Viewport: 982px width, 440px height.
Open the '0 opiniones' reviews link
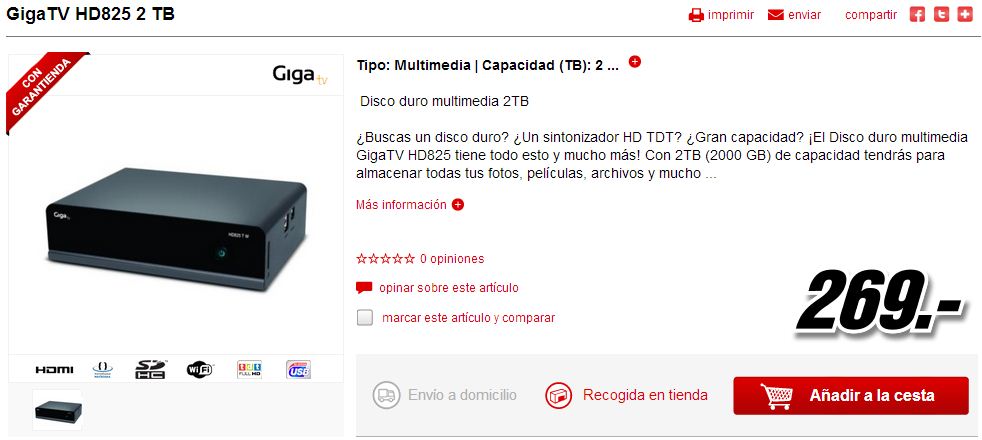pos(452,258)
